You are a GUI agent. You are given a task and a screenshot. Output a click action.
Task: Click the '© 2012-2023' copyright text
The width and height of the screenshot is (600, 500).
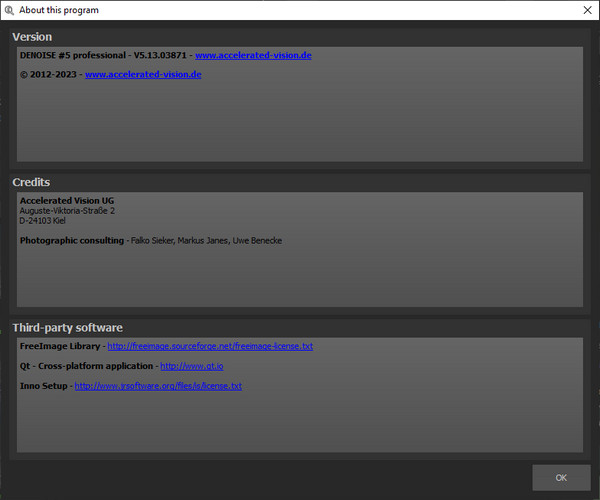(x=48, y=75)
